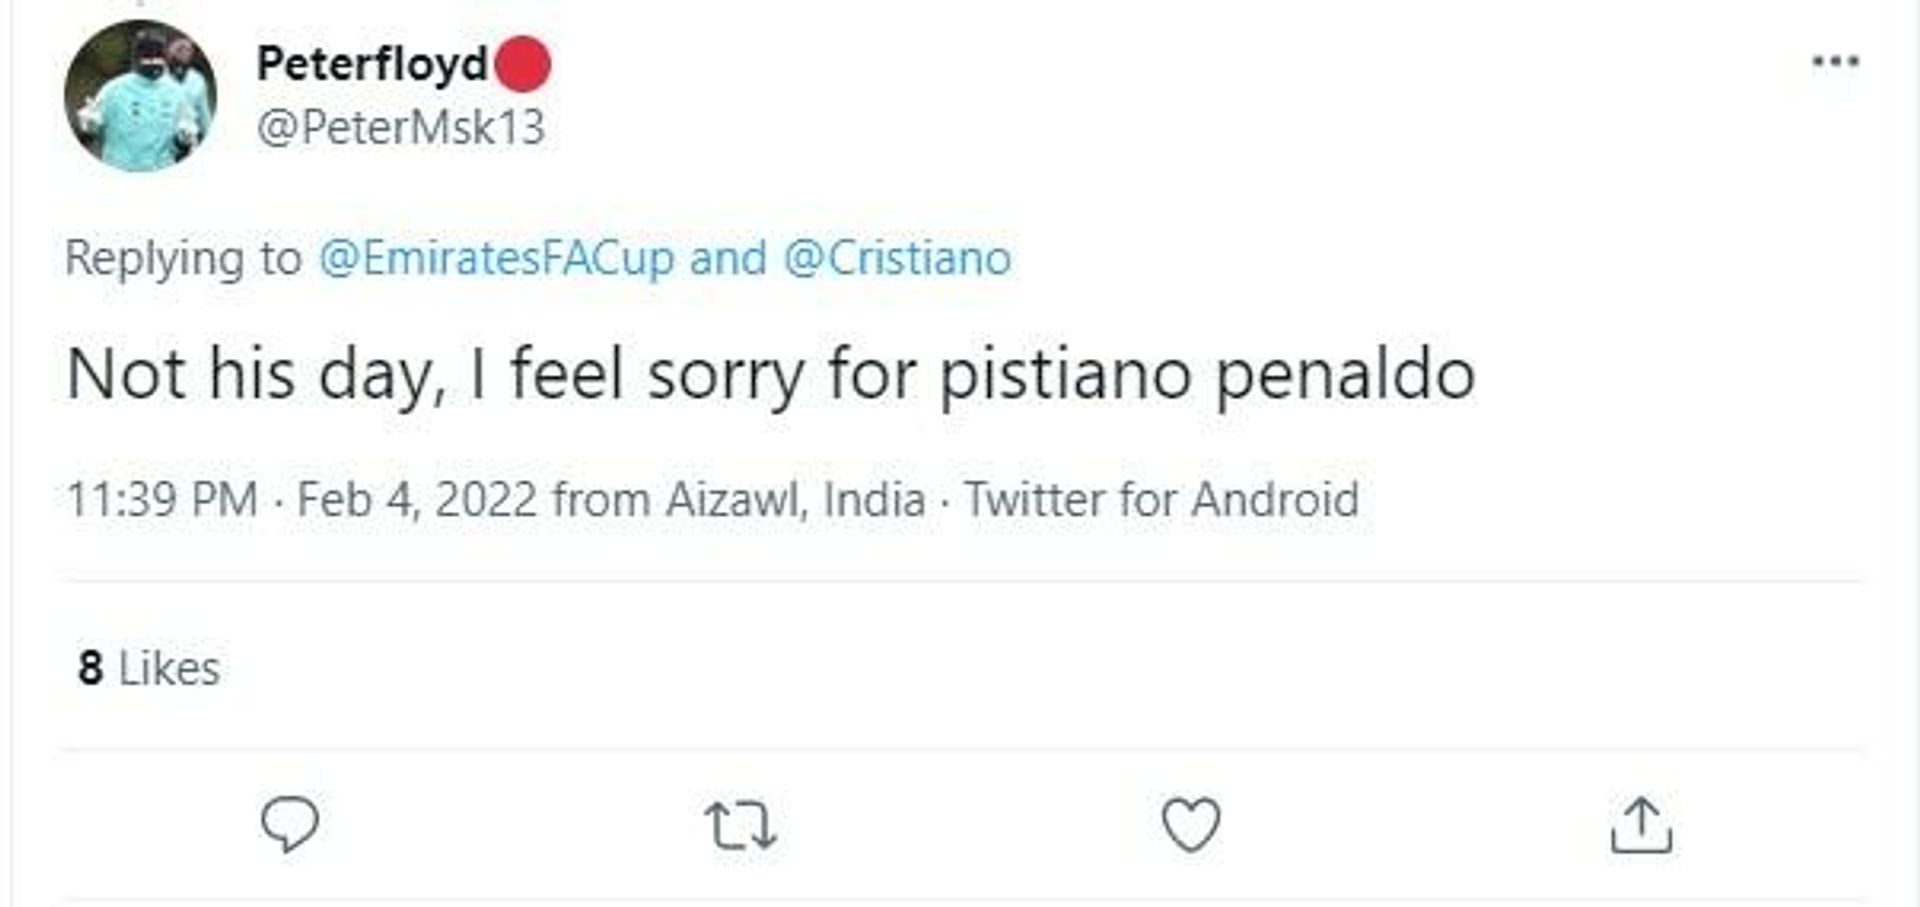Retweet this tweet using the retweet icon
The width and height of the screenshot is (1920, 907).
[740, 826]
